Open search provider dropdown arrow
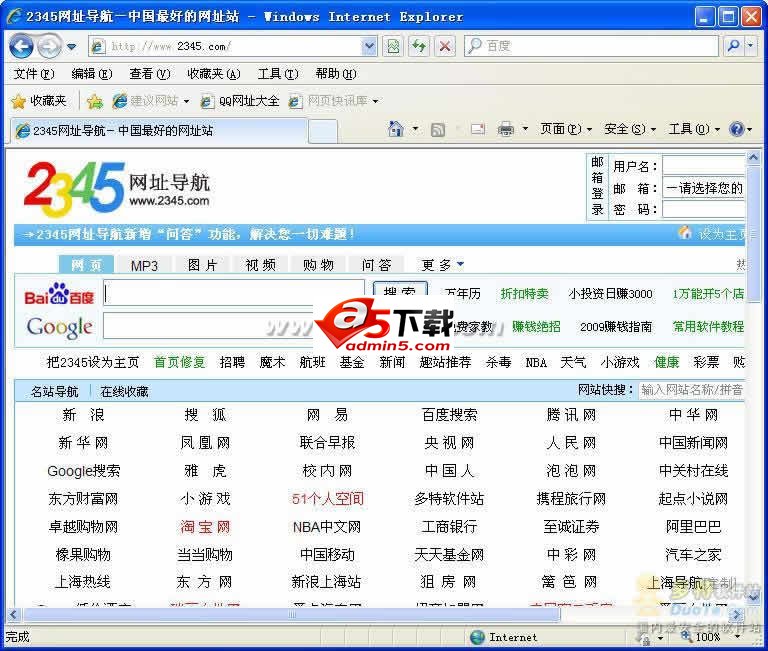The image size is (768, 651). [x=751, y=47]
